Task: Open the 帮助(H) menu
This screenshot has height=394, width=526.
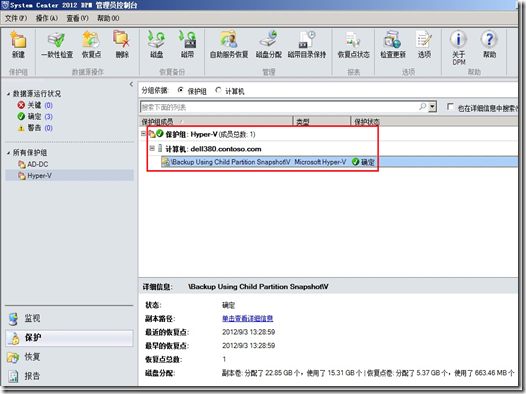Action: click(108, 18)
